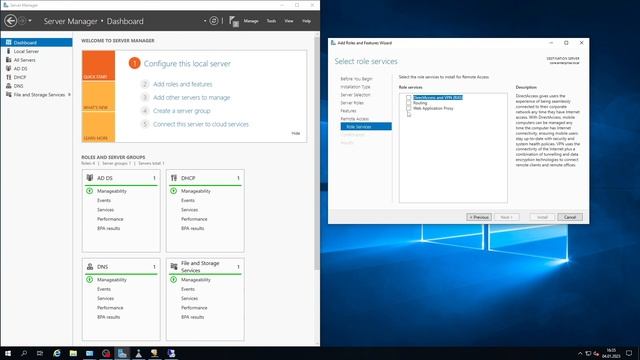Open the Manage menu

coord(251,21)
